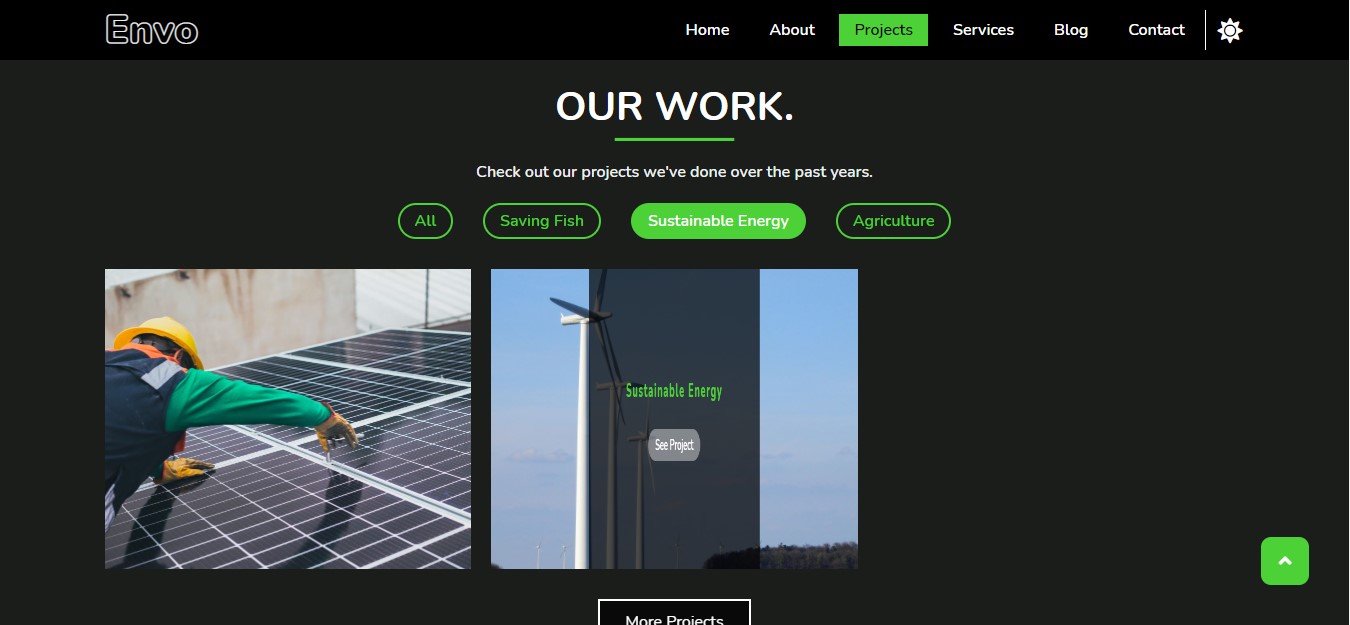1350x625 pixels.
Task: Open the Contact nav link
Action: pos(1156,30)
